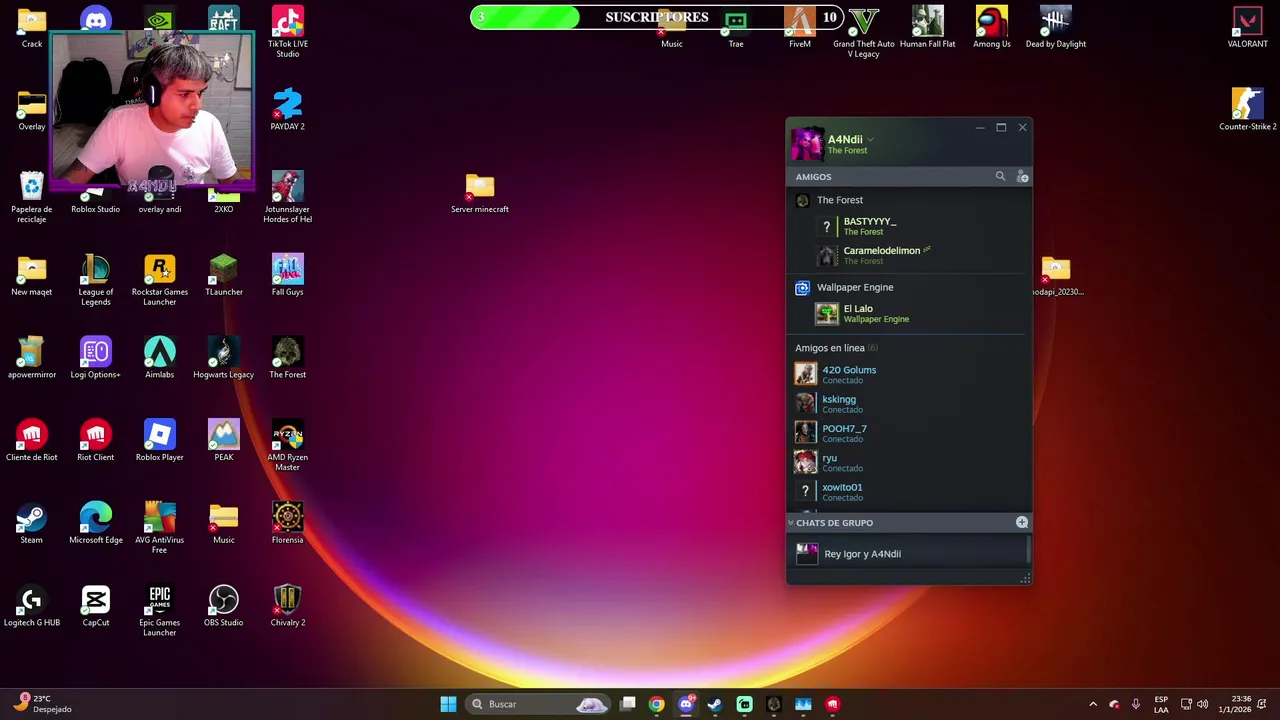Open Dead by Daylight desktop icon
Viewport: 1280px width, 720px height.
[1056, 27]
